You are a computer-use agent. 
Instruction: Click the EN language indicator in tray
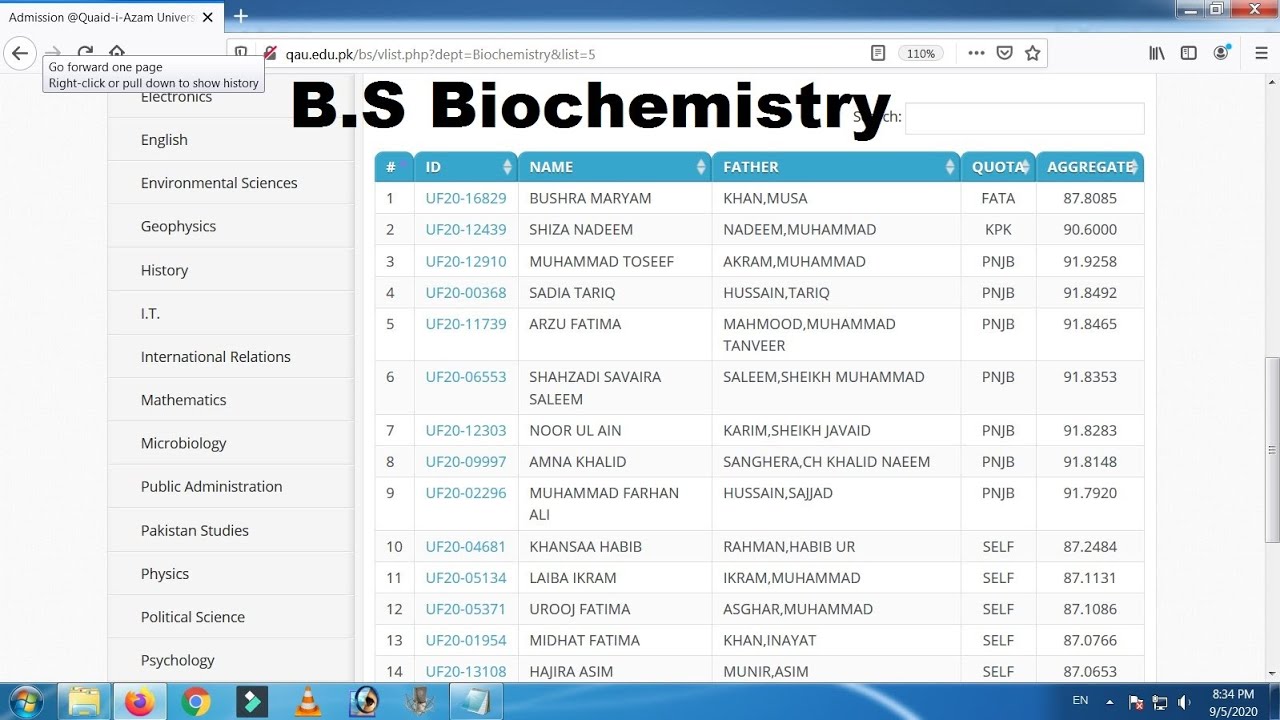click(1080, 701)
